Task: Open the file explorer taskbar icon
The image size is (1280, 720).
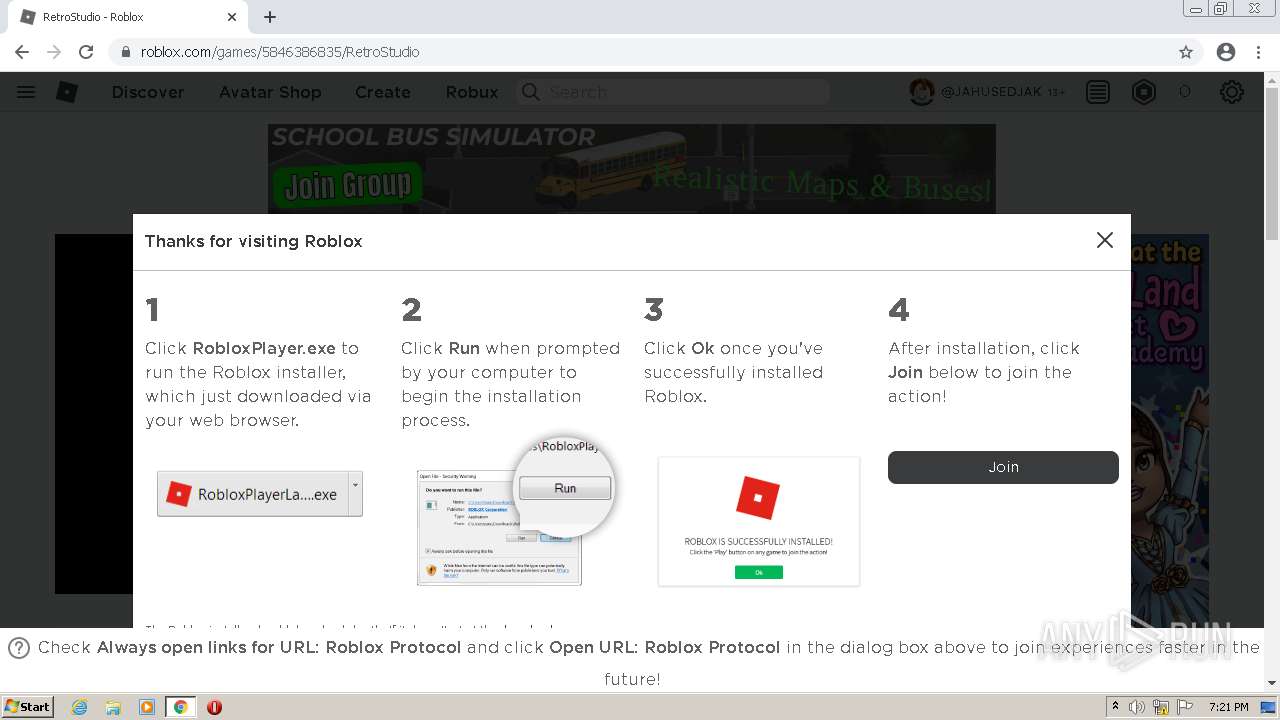Action: point(113,707)
